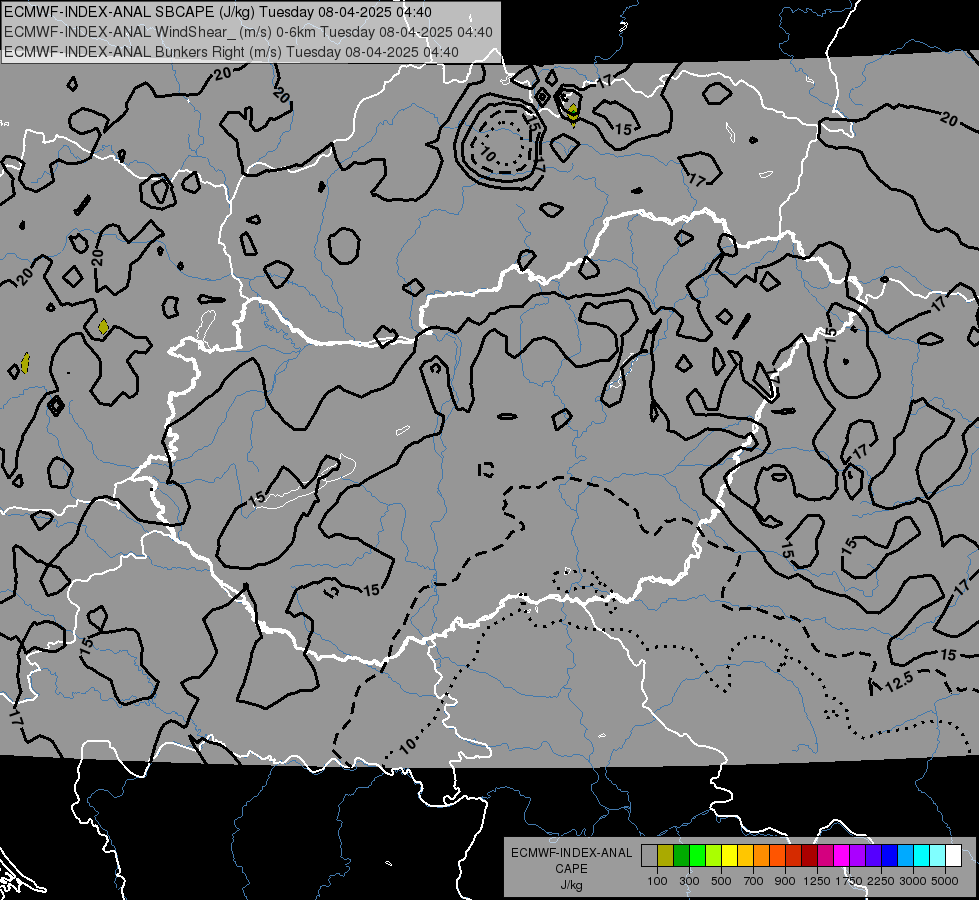This screenshot has height=900, width=979.
Task: Select the pure blue CAPE legend swatch
Action: click(x=889, y=856)
